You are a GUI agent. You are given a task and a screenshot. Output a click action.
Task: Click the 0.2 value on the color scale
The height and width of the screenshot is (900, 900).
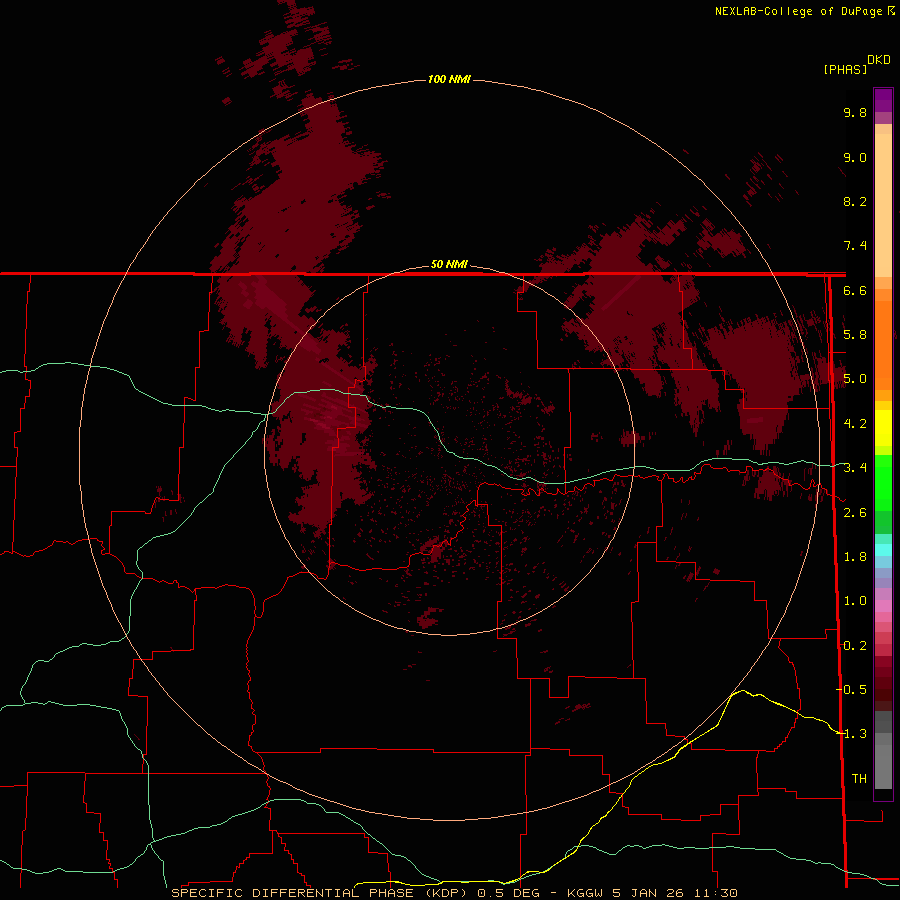point(855,646)
